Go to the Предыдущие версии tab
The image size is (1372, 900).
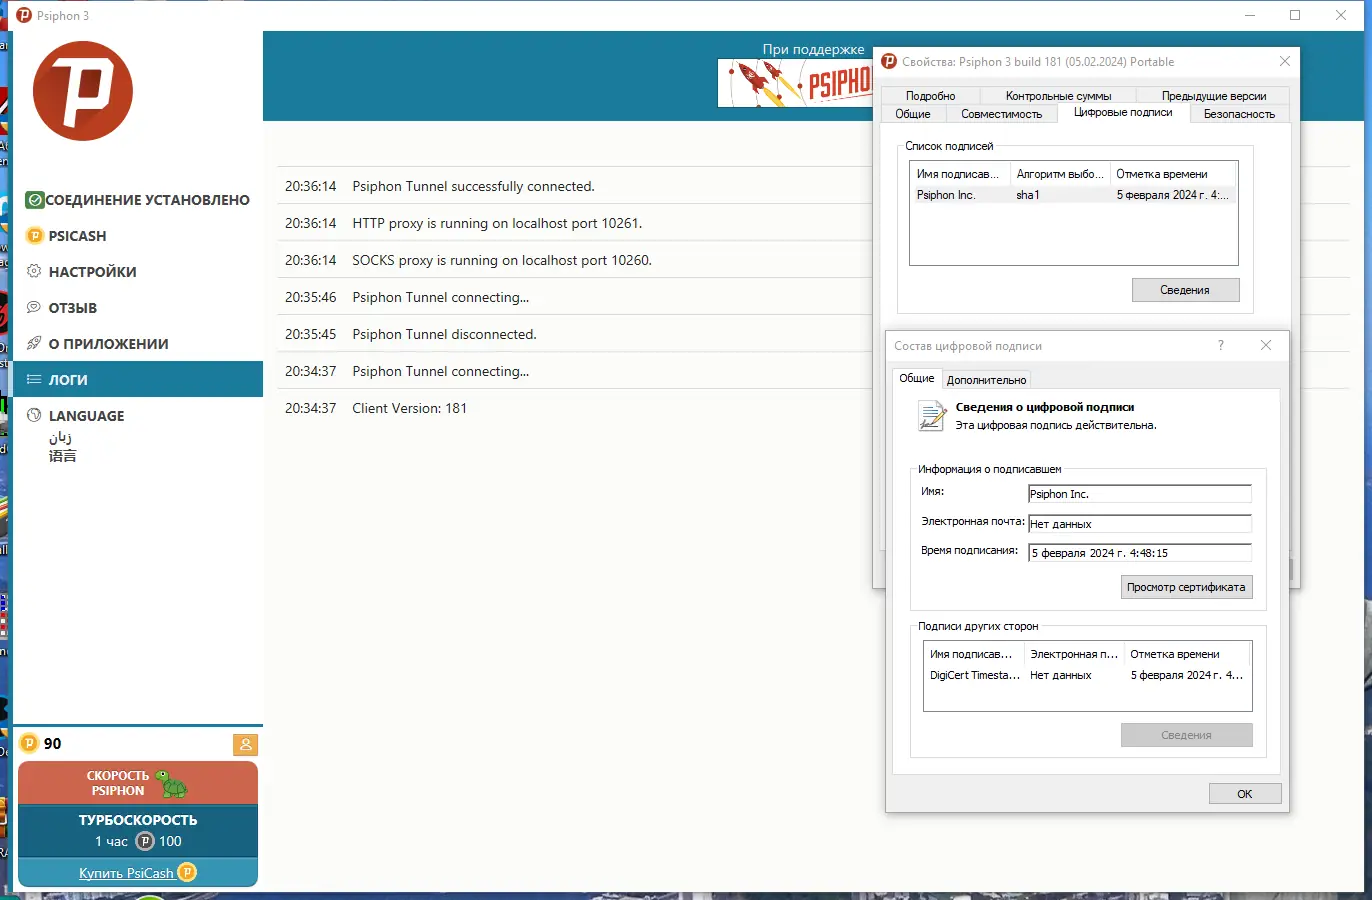1214,96
